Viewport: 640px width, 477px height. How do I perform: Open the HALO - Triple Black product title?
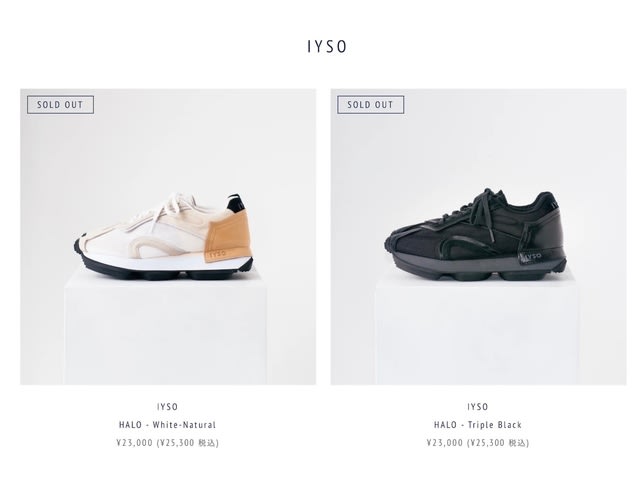478,425
